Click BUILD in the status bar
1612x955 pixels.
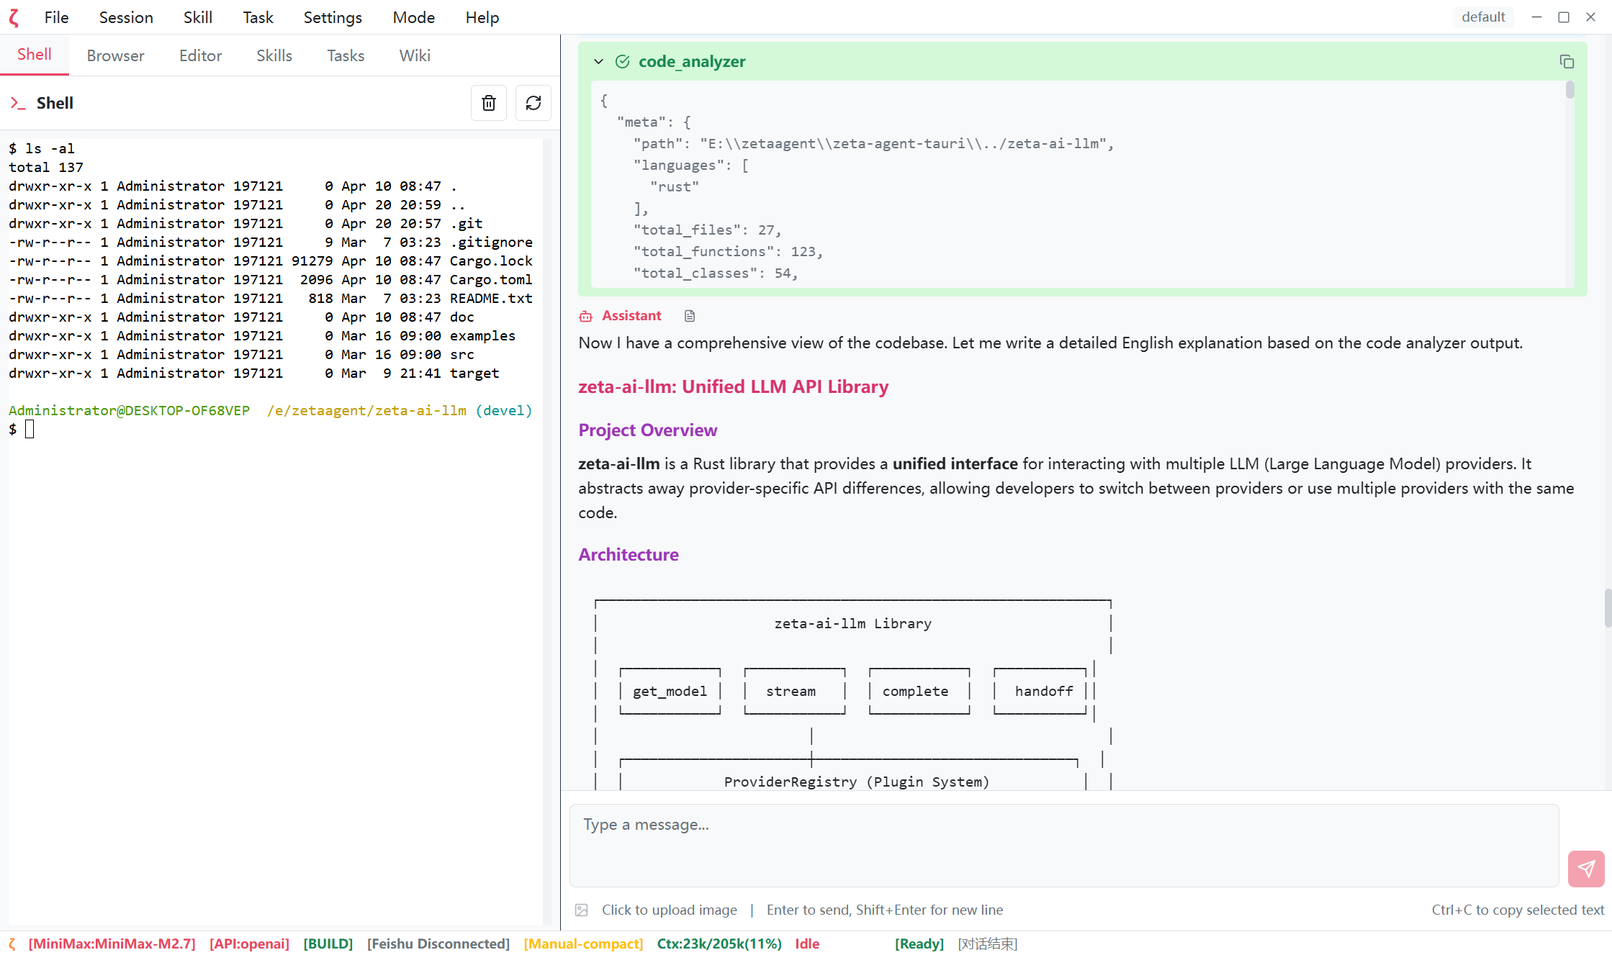point(327,943)
